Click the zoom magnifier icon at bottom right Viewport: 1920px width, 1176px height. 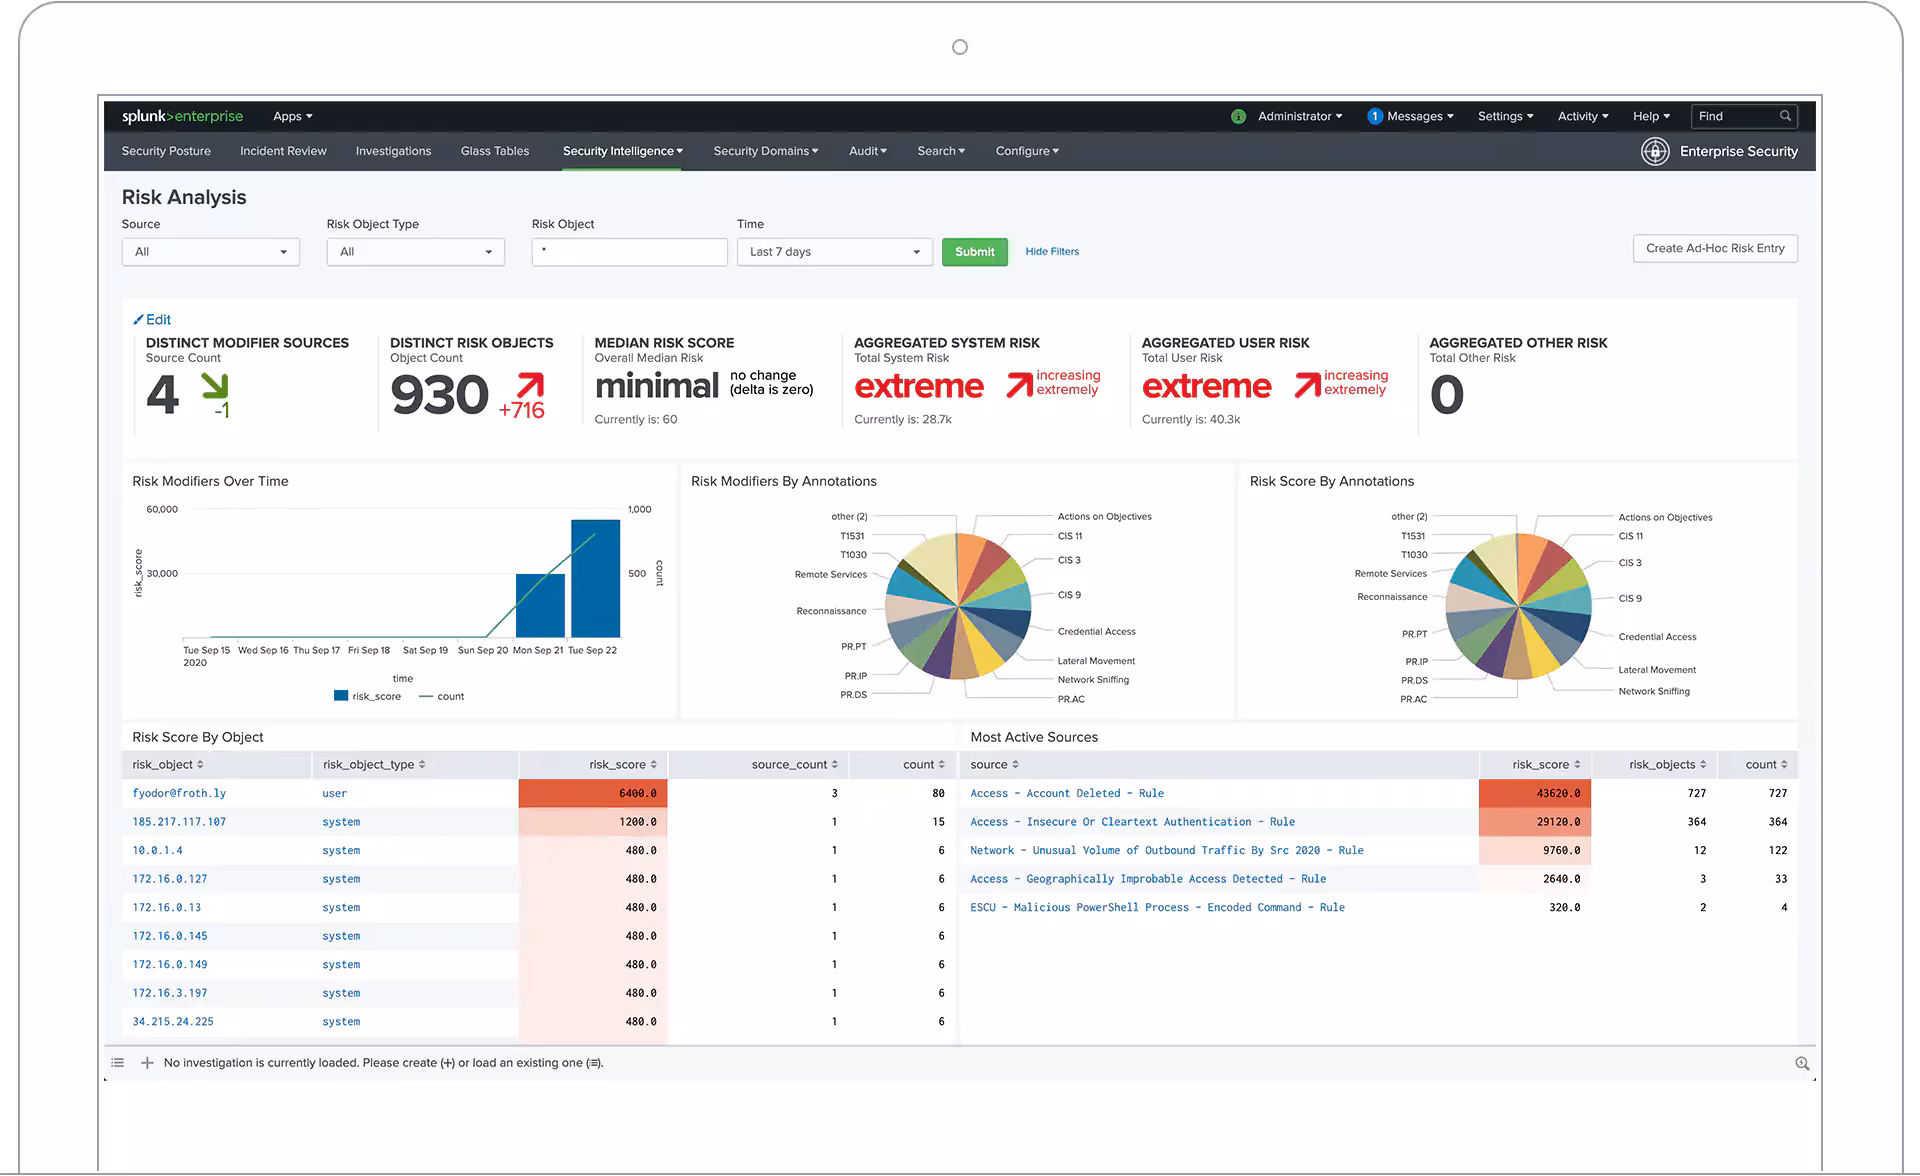[x=1802, y=1064]
